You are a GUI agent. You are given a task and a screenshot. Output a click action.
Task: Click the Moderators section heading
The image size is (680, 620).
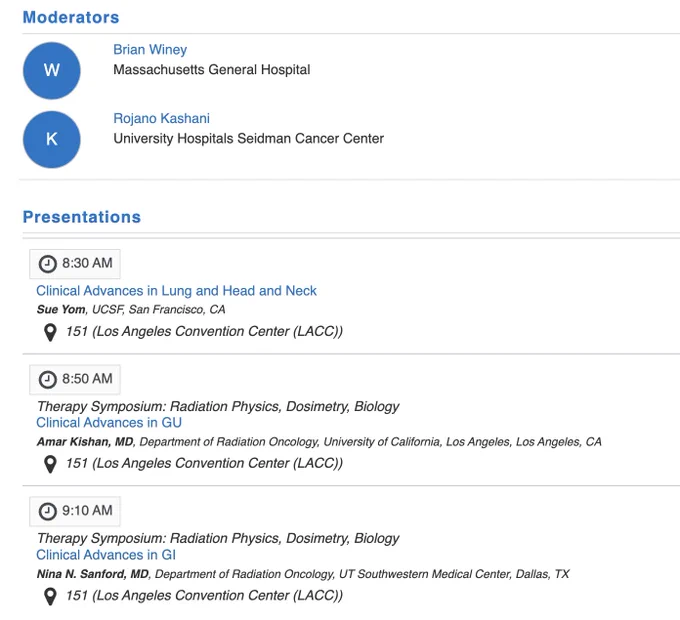point(71,17)
